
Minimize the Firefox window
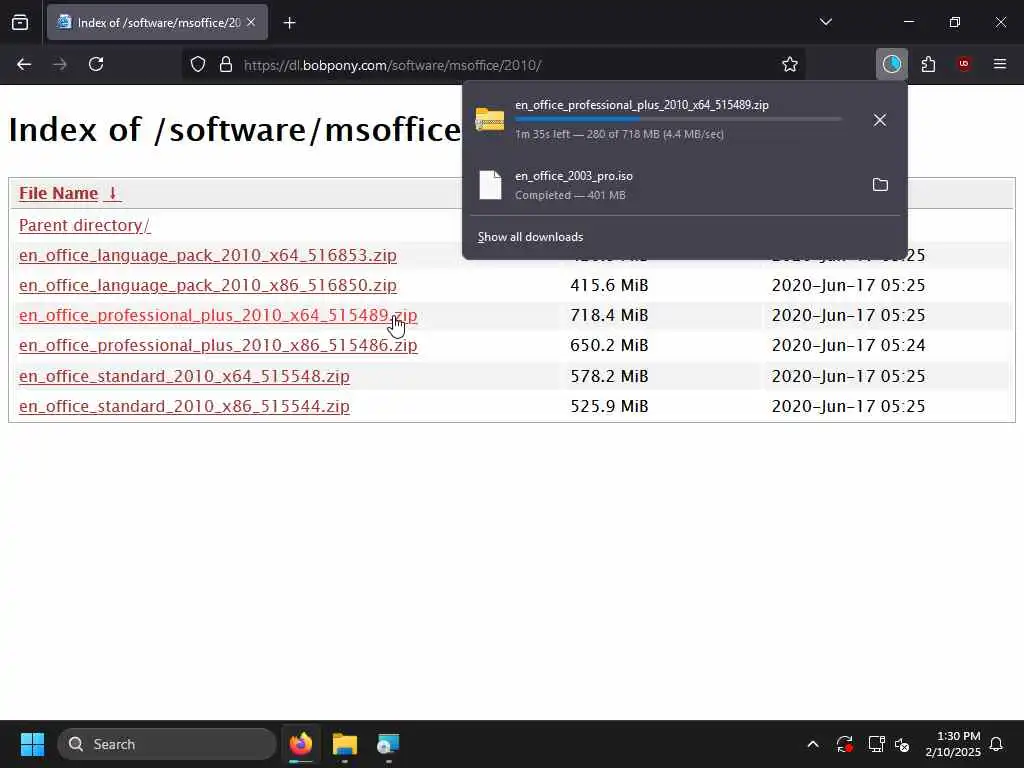click(908, 22)
